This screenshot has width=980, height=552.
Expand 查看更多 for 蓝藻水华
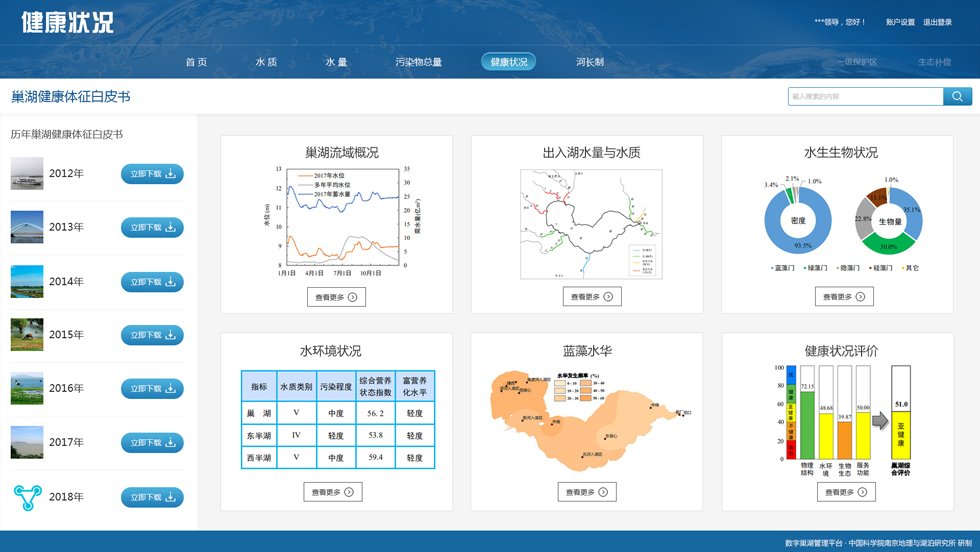(x=587, y=492)
